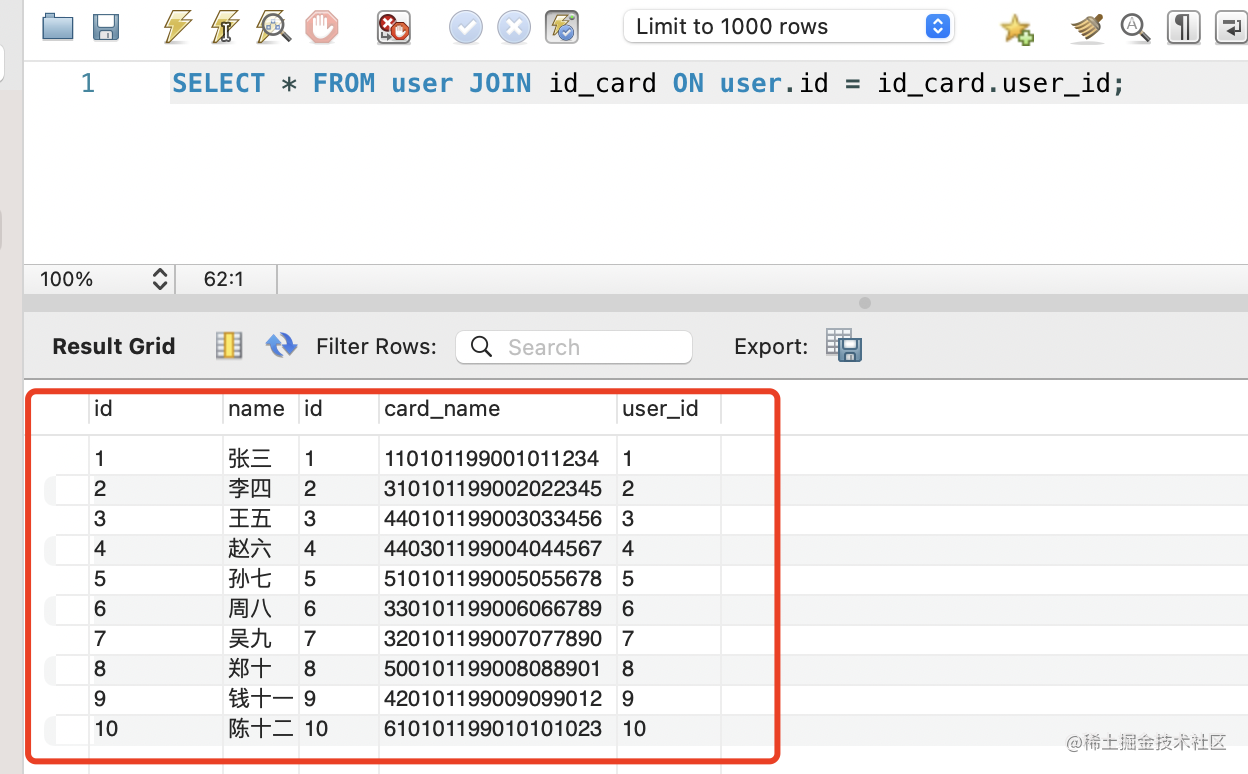
Task: Select the cell containing 周八
Action: point(260,609)
